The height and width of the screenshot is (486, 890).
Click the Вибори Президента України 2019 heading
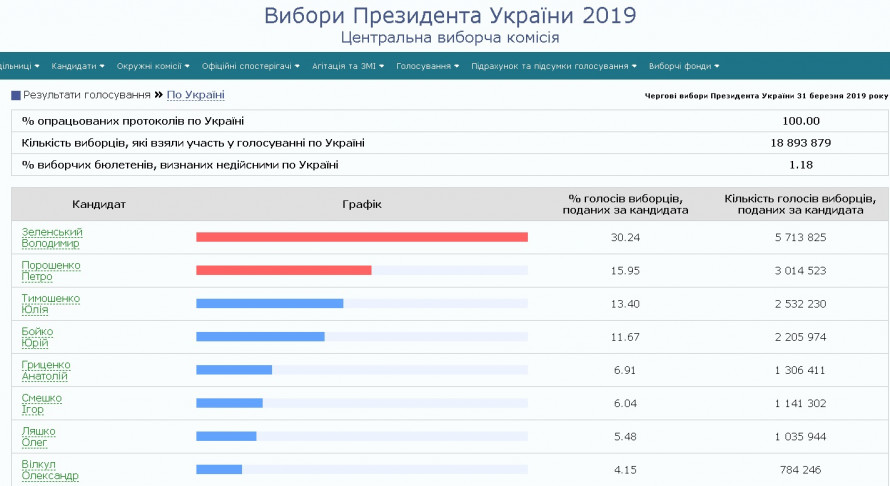coord(449,16)
